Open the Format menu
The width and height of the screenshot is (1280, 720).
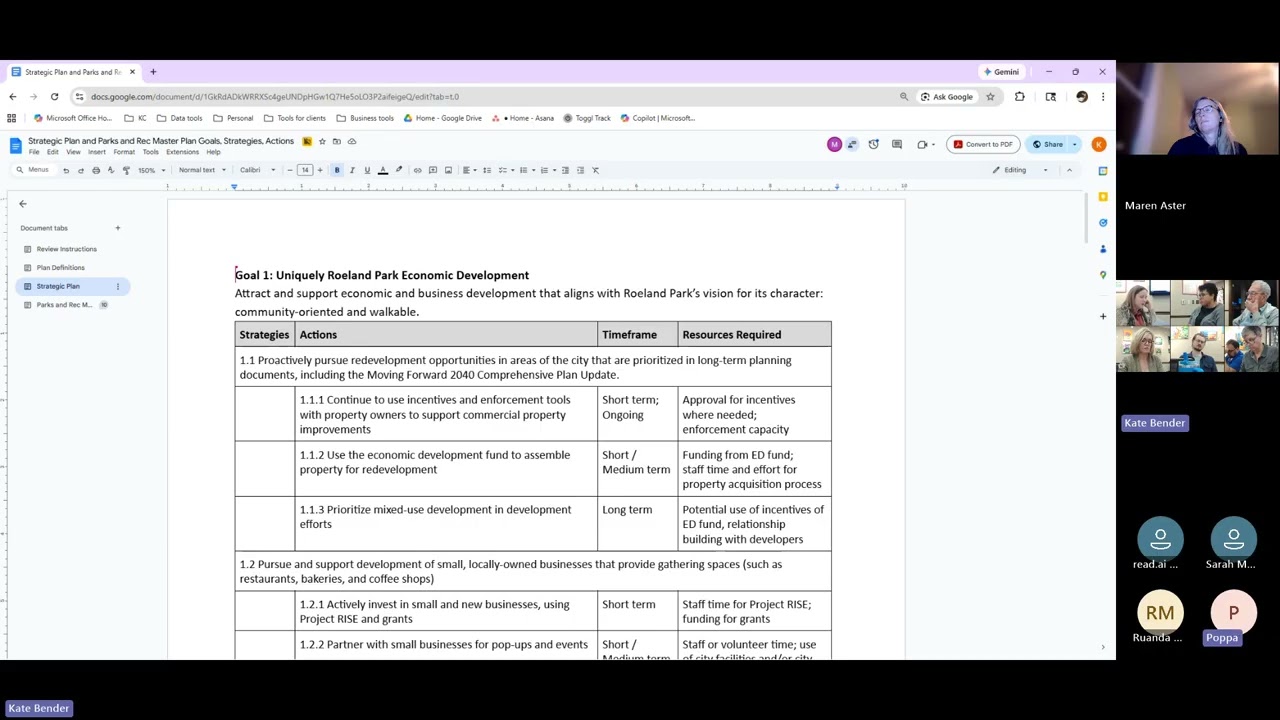point(124,152)
